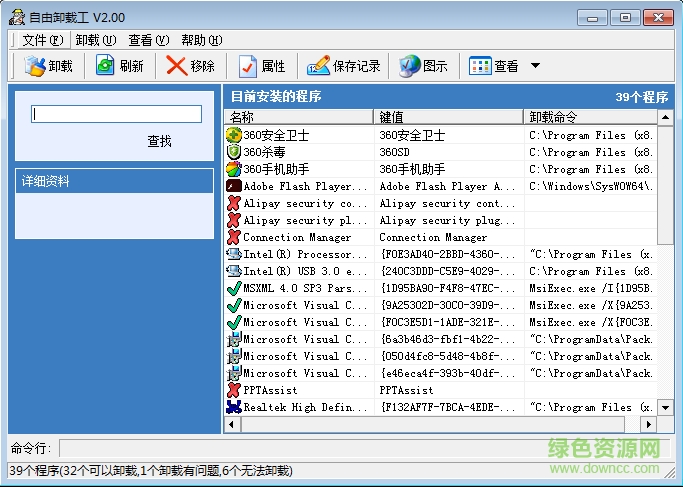Select the 详细资料 panel header
The height and width of the screenshot is (487, 683).
pos(114,181)
